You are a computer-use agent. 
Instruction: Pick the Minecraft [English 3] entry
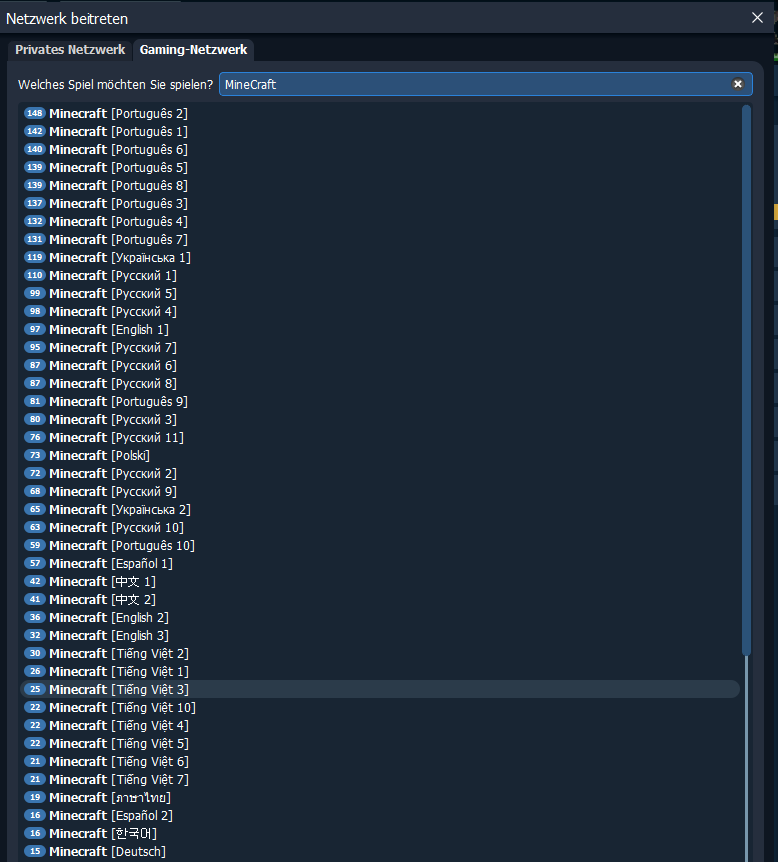[380, 636]
